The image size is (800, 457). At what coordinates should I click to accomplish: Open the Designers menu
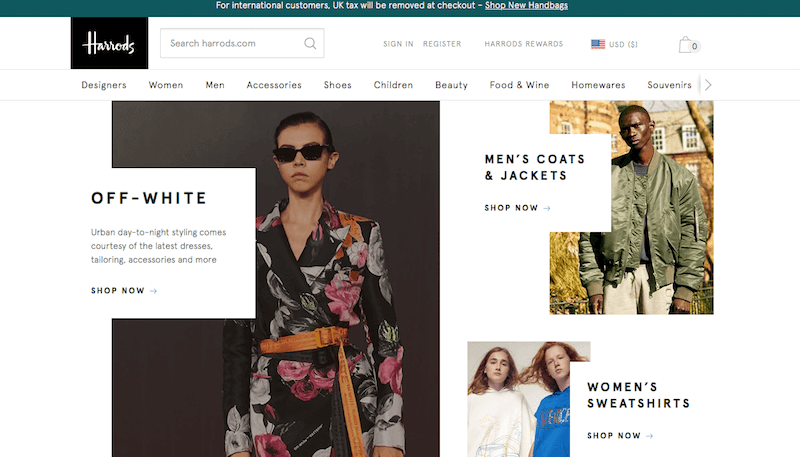tap(104, 85)
